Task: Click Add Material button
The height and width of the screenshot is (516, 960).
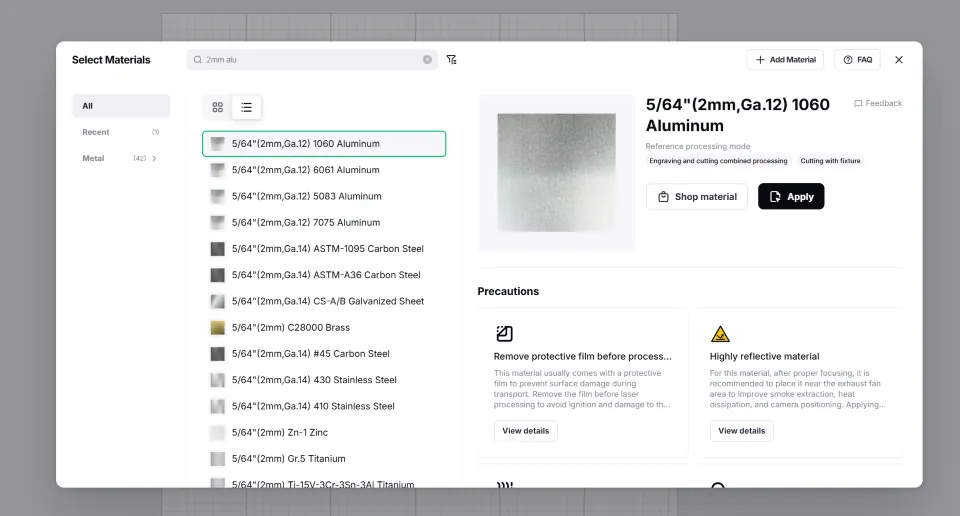Action: pyautogui.click(x=786, y=59)
